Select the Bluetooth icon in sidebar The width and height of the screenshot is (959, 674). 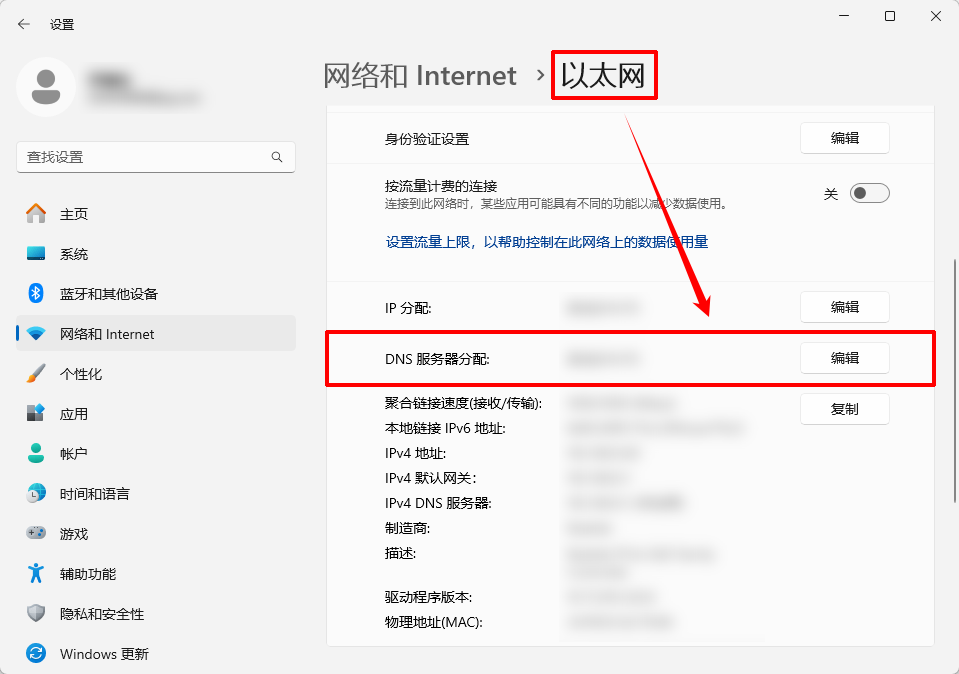pos(36,294)
